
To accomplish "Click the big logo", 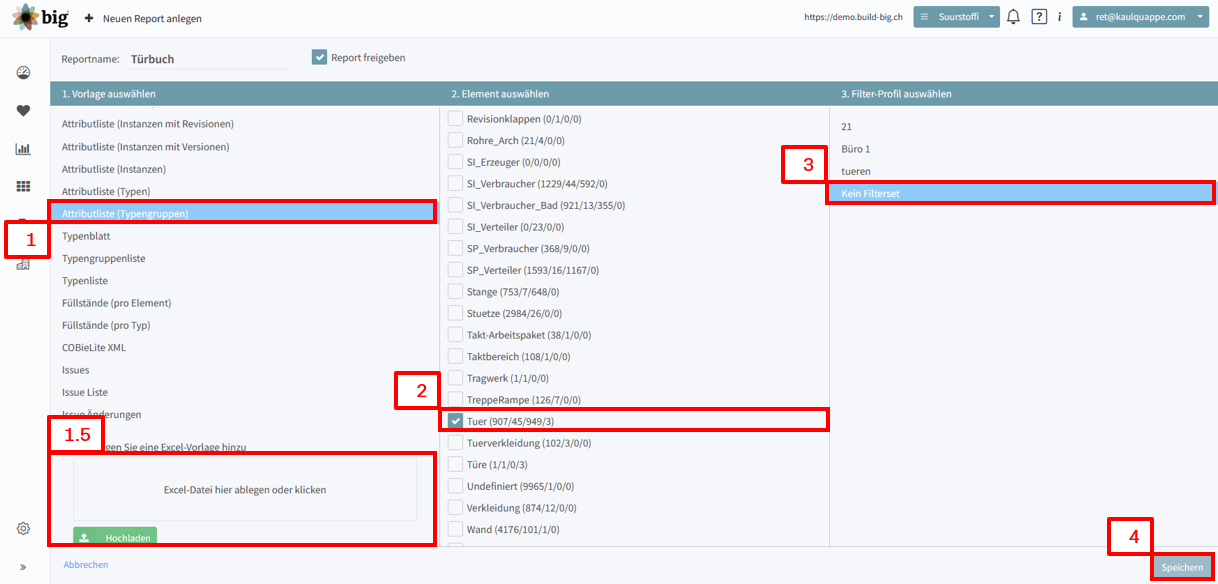I will (x=40, y=17).
